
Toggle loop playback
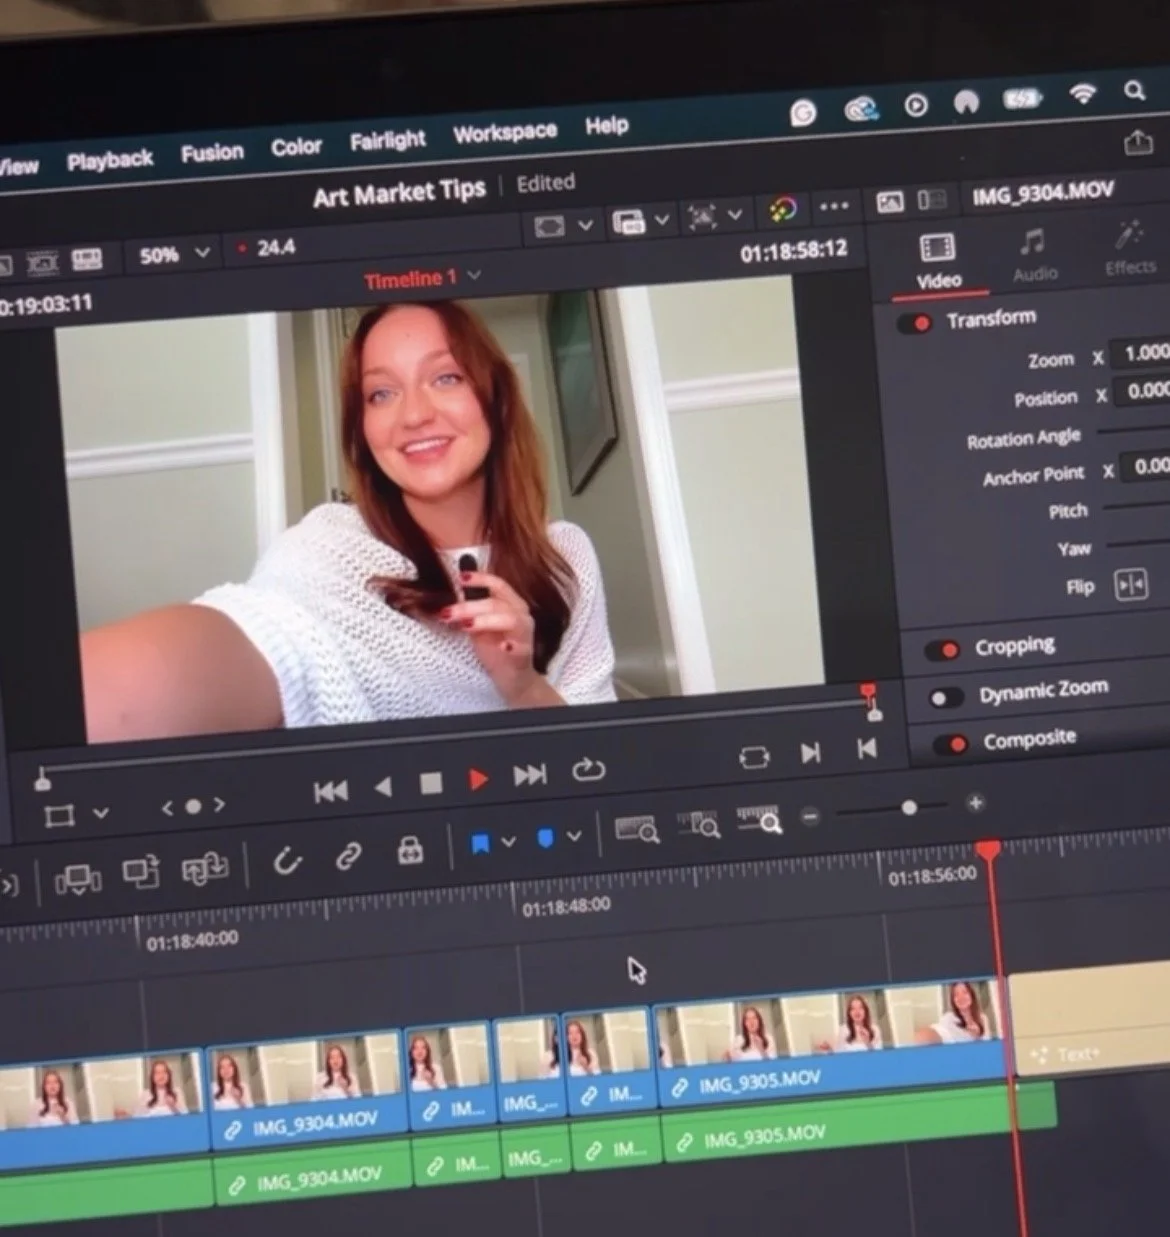pos(589,770)
